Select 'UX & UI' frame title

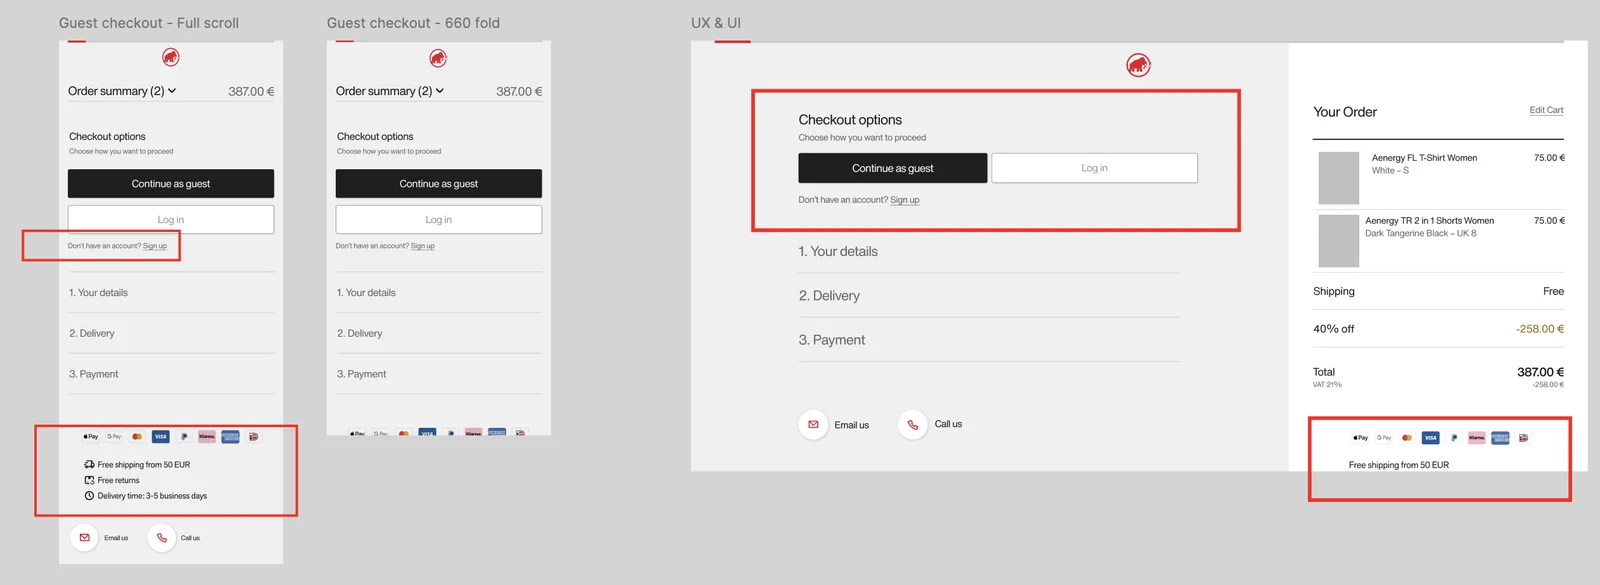(716, 23)
